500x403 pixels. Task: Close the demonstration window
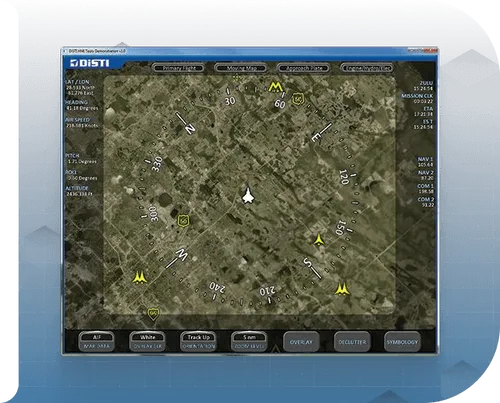point(432,50)
